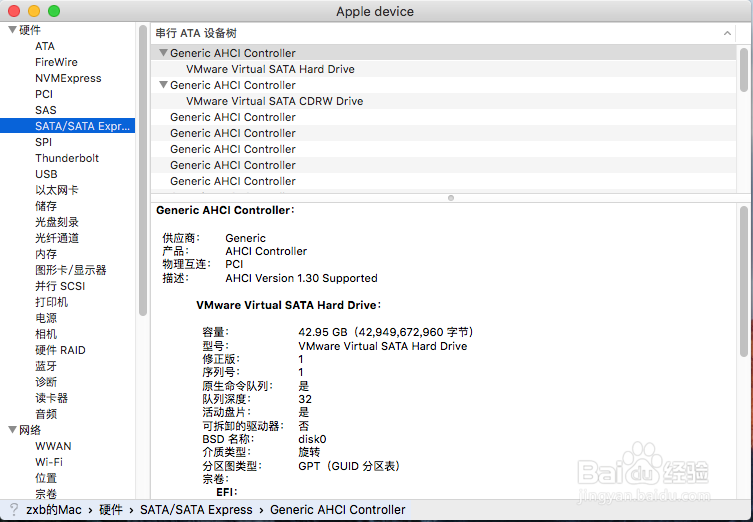Select 内存 in the sidebar

[46, 254]
